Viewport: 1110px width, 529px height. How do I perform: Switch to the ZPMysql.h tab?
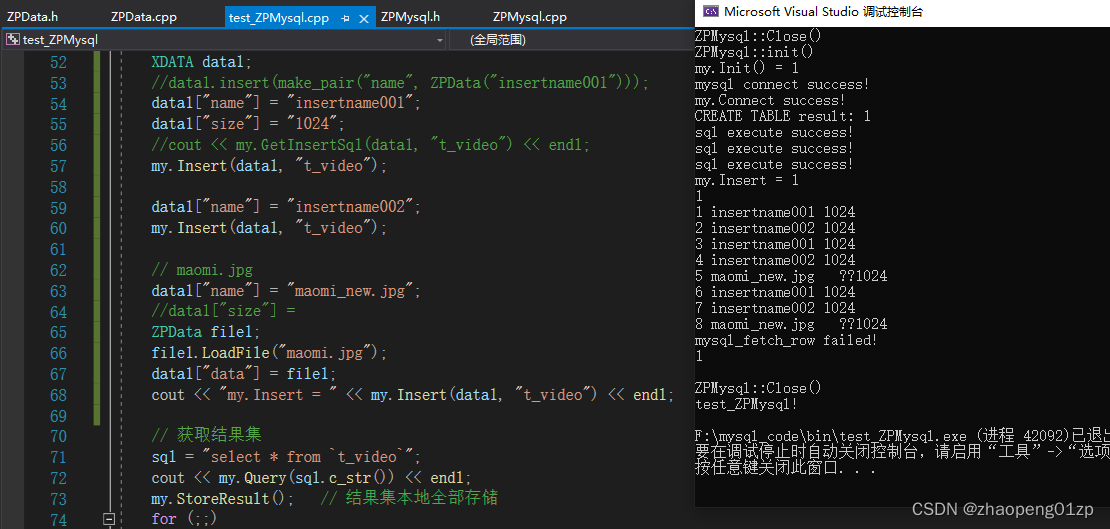click(x=410, y=17)
